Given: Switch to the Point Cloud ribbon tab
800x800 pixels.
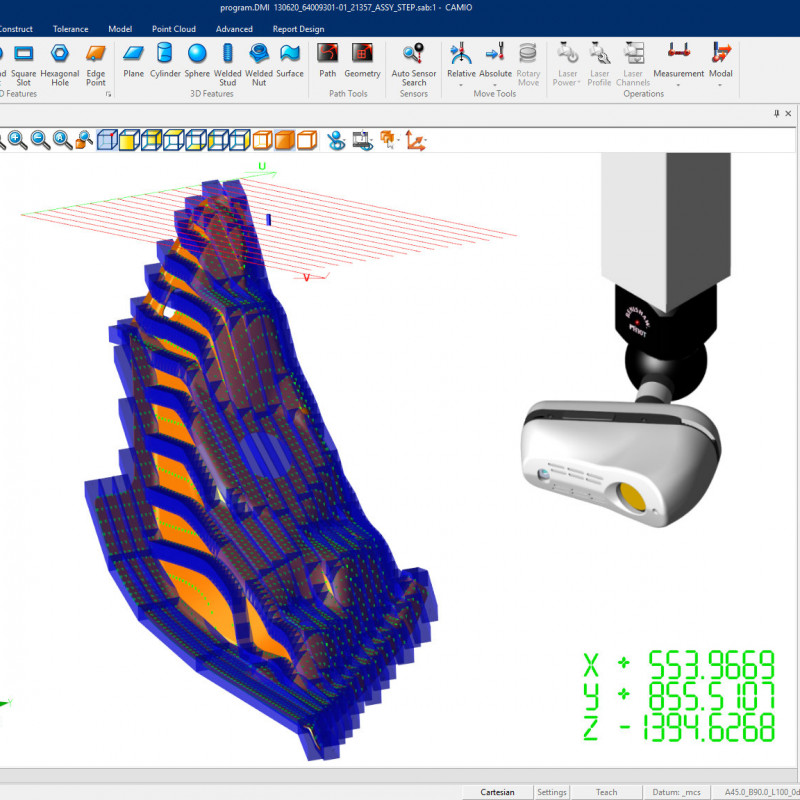Looking at the screenshot, I should (x=174, y=29).
